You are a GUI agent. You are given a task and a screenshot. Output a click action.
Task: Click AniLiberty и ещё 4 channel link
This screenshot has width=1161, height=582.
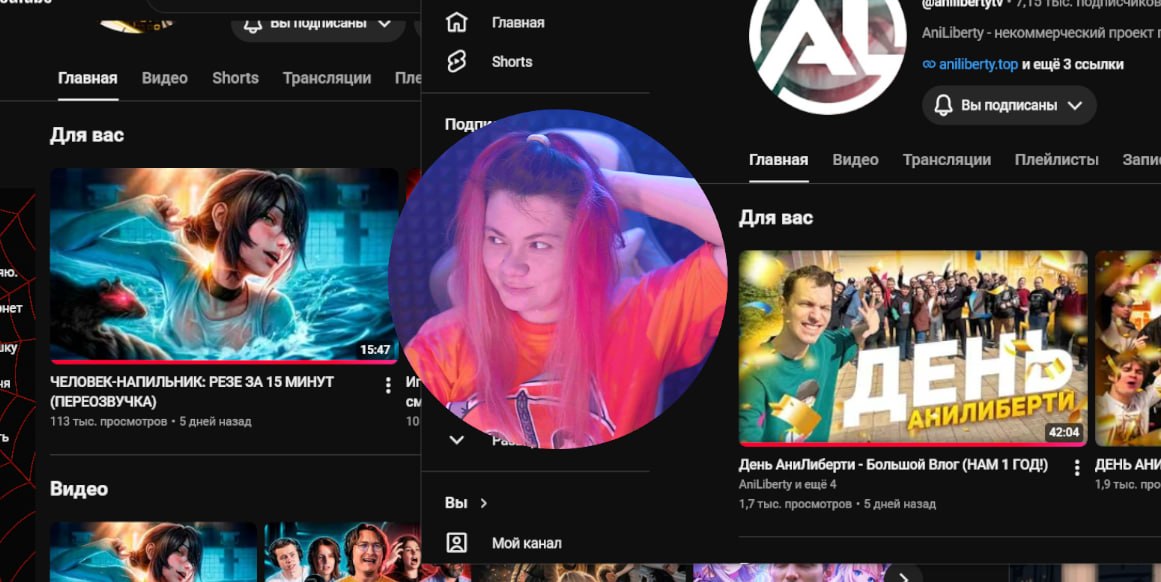pyautogui.click(x=788, y=484)
